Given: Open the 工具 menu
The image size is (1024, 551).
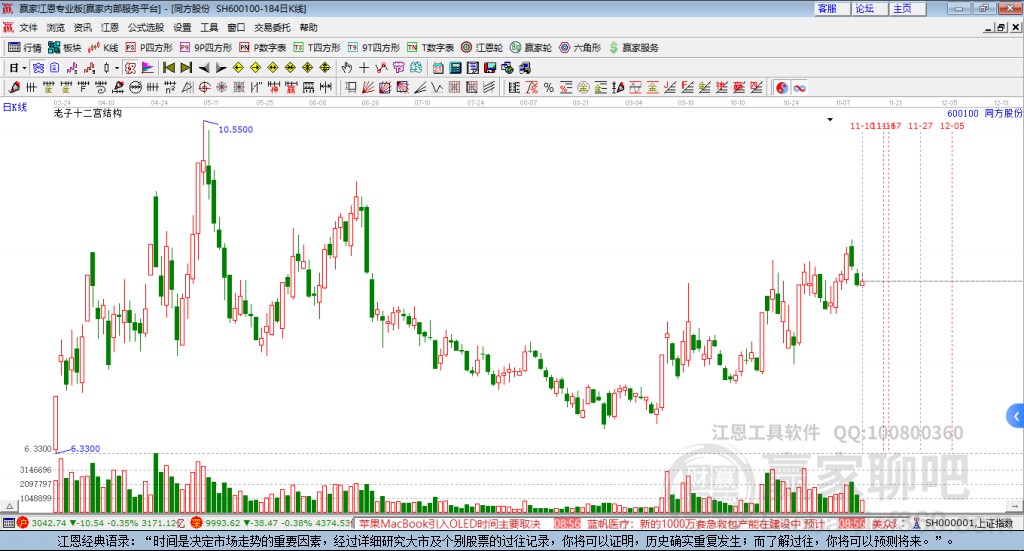Looking at the screenshot, I should [209, 27].
